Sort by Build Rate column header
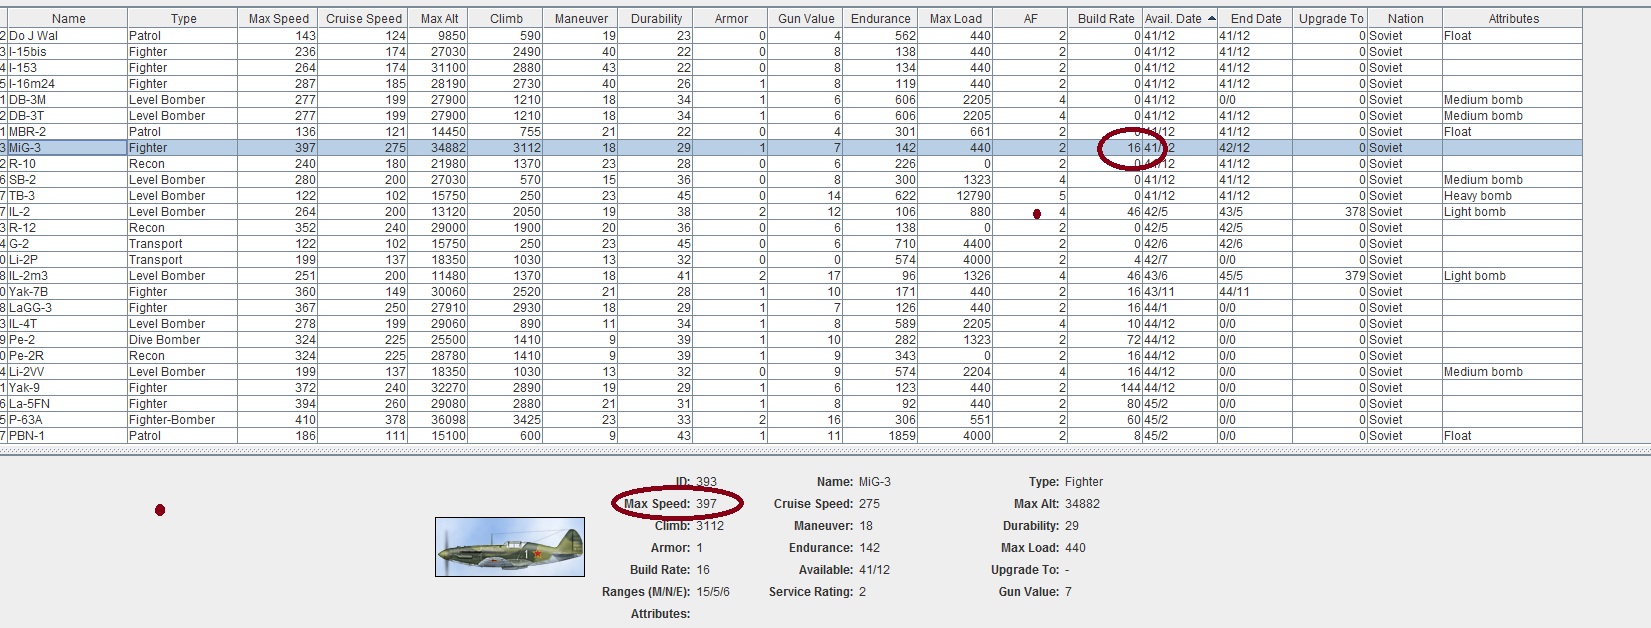 point(1106,18)
